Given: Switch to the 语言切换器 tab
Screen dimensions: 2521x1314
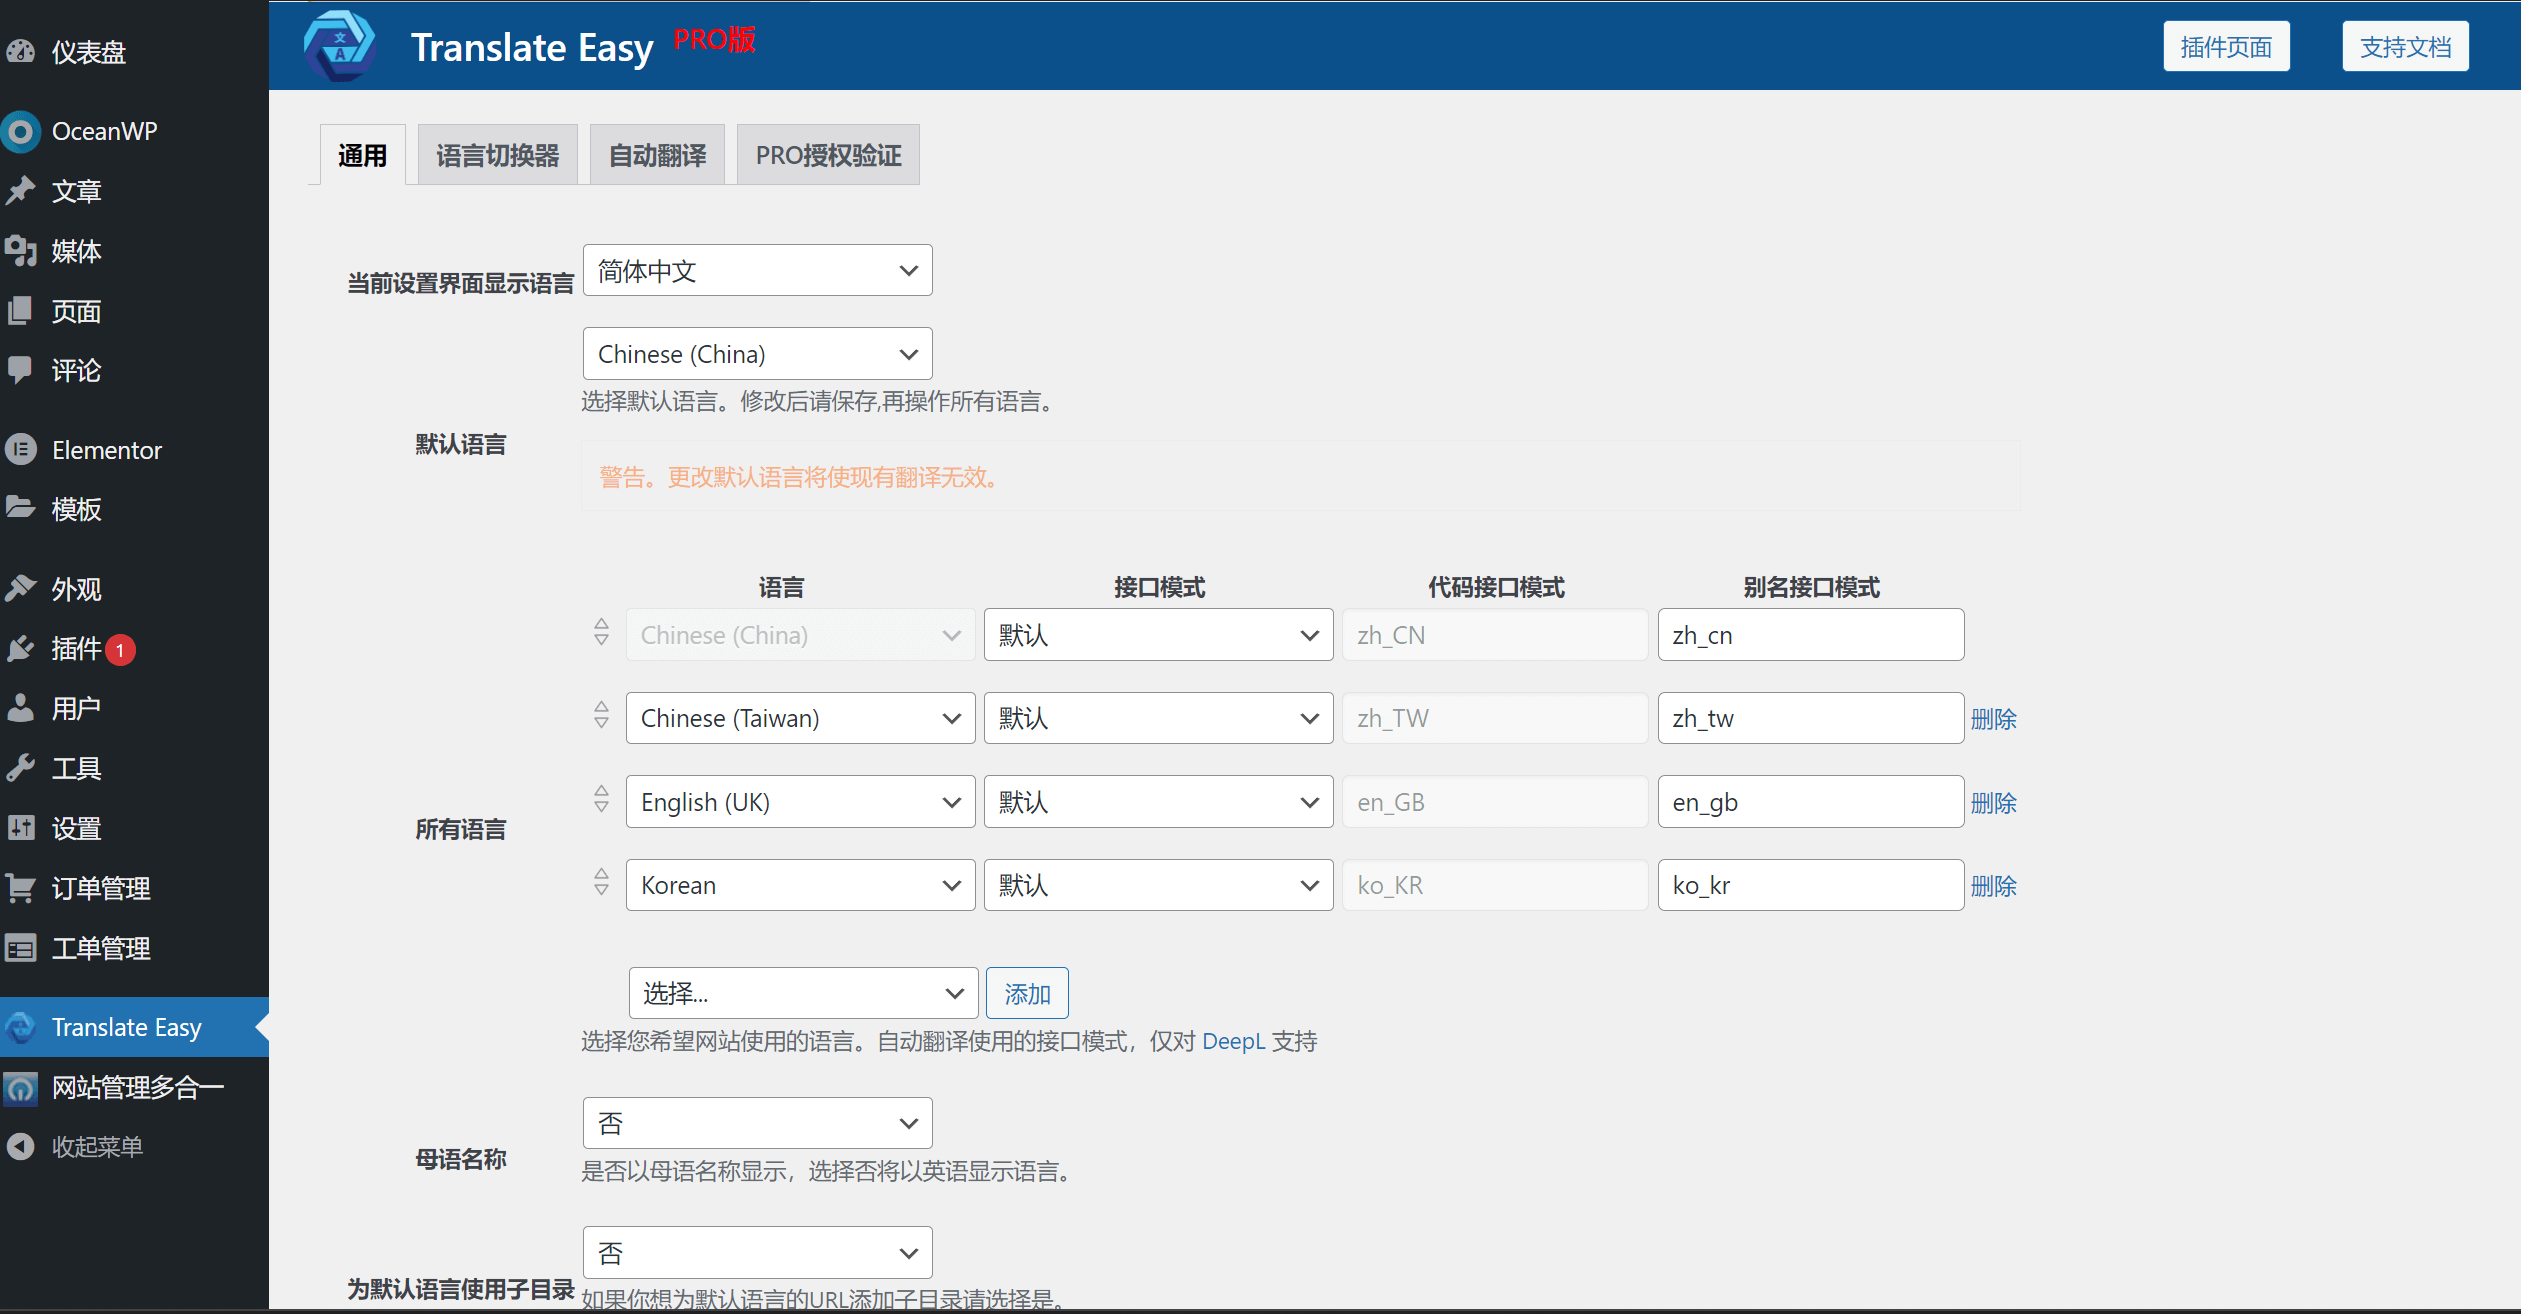Looking at the screenshot, I should pyautogui.click(x=495, y=153).
